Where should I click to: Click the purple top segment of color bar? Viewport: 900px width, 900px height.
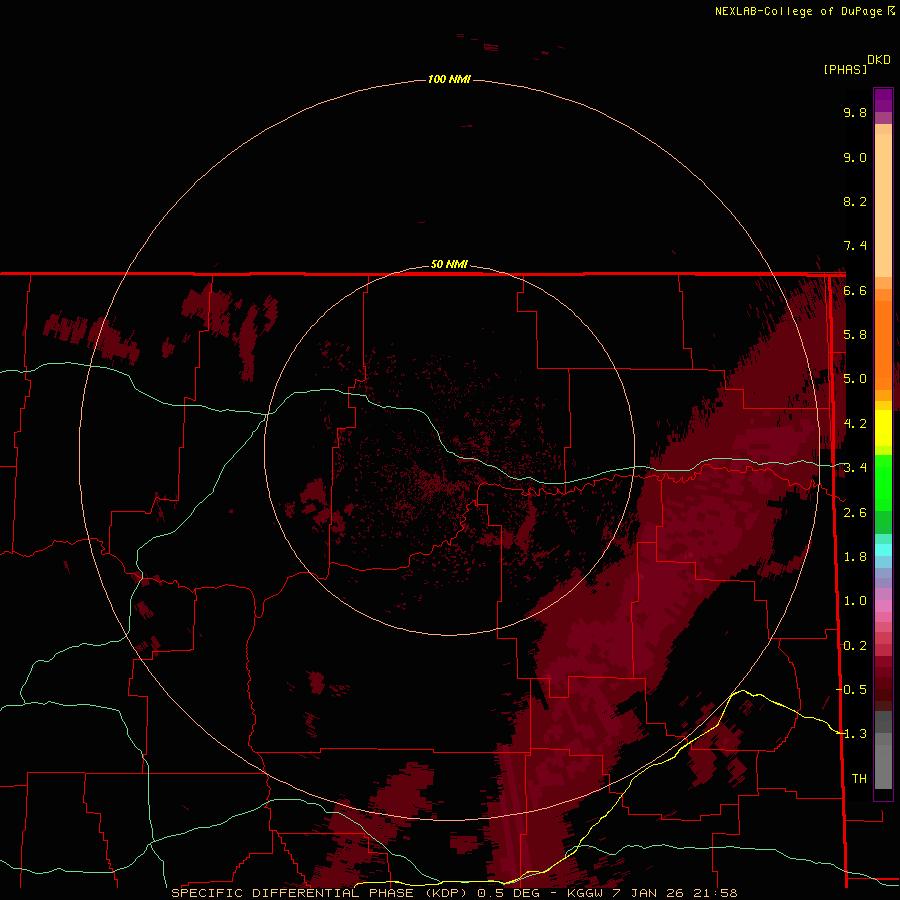pyautogui.click(x=883, y=101)
